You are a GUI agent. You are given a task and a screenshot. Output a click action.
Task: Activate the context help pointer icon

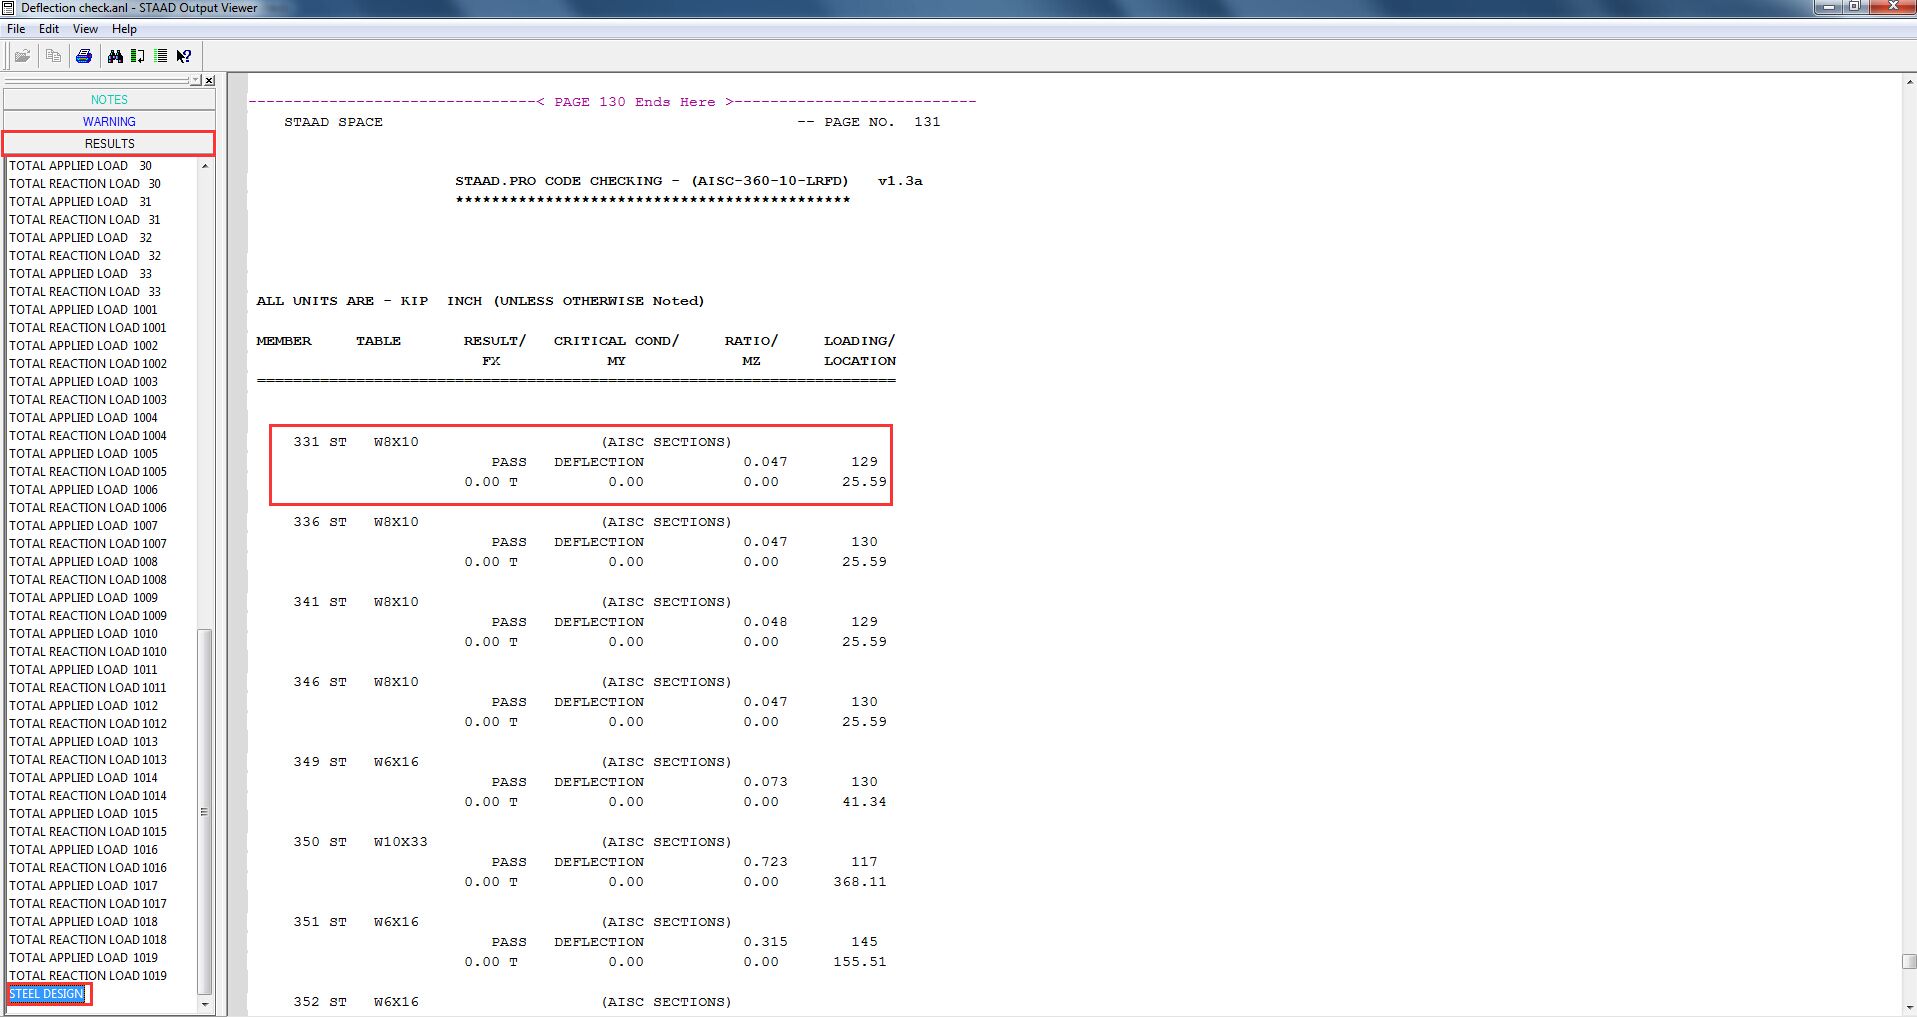(x=184, y=56)
